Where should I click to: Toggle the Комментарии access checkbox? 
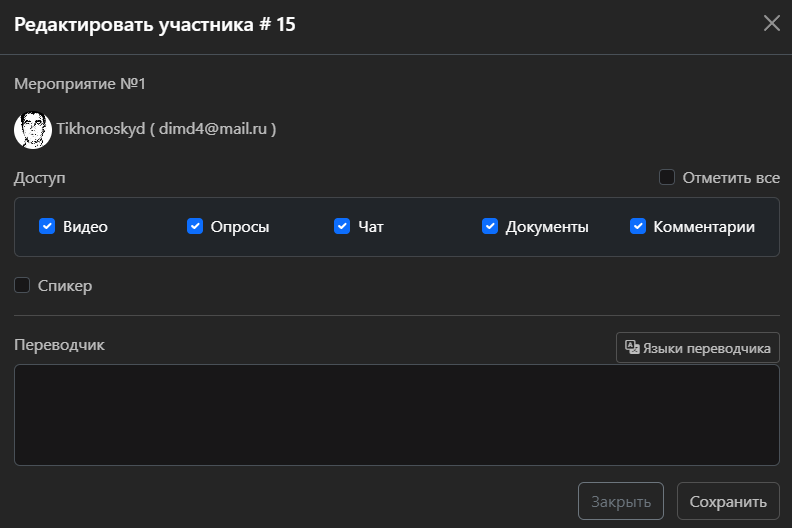coord(638,226)
